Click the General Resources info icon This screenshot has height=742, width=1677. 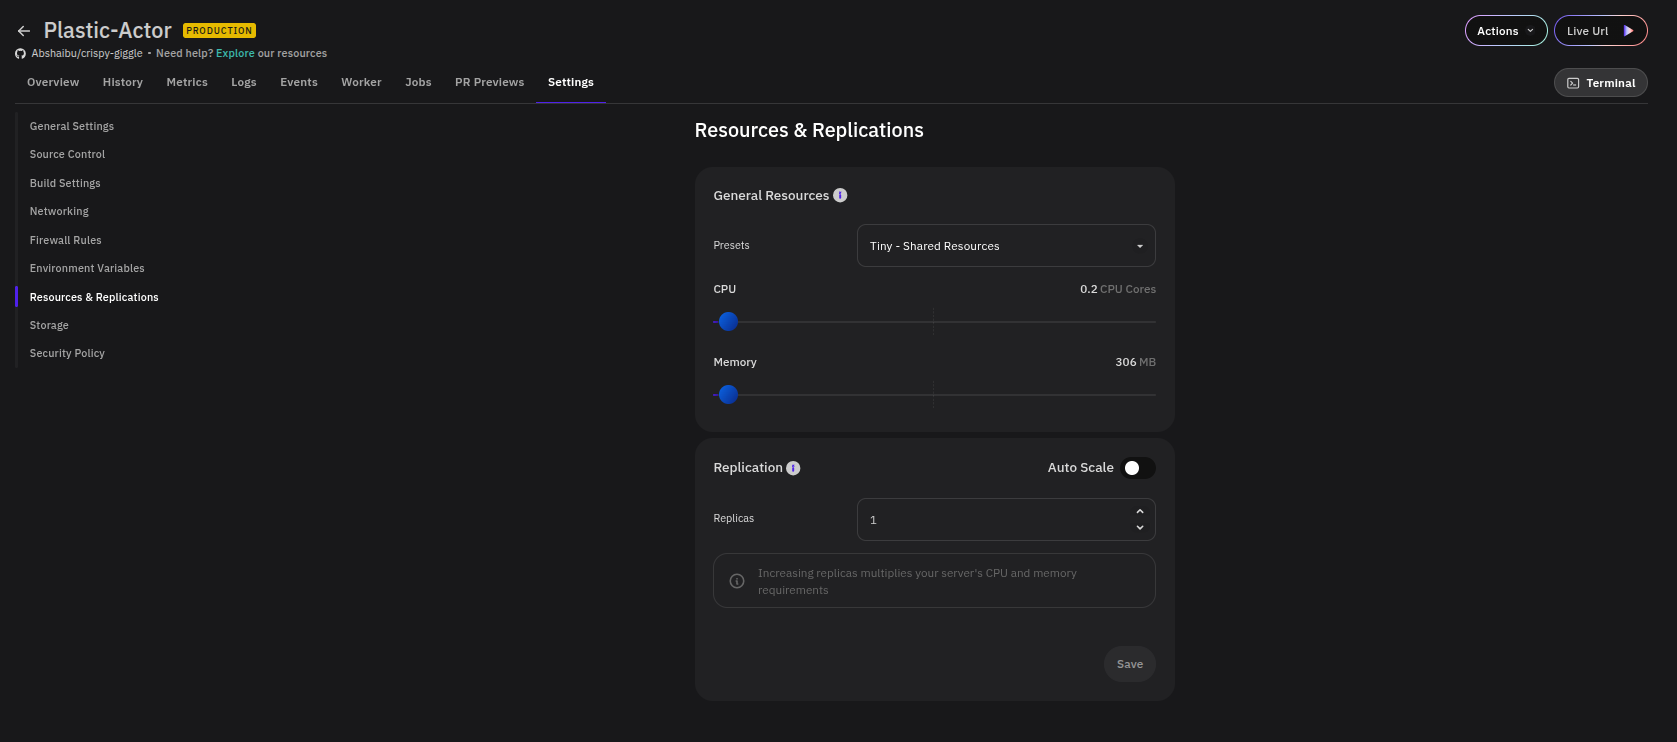[840, 195]
